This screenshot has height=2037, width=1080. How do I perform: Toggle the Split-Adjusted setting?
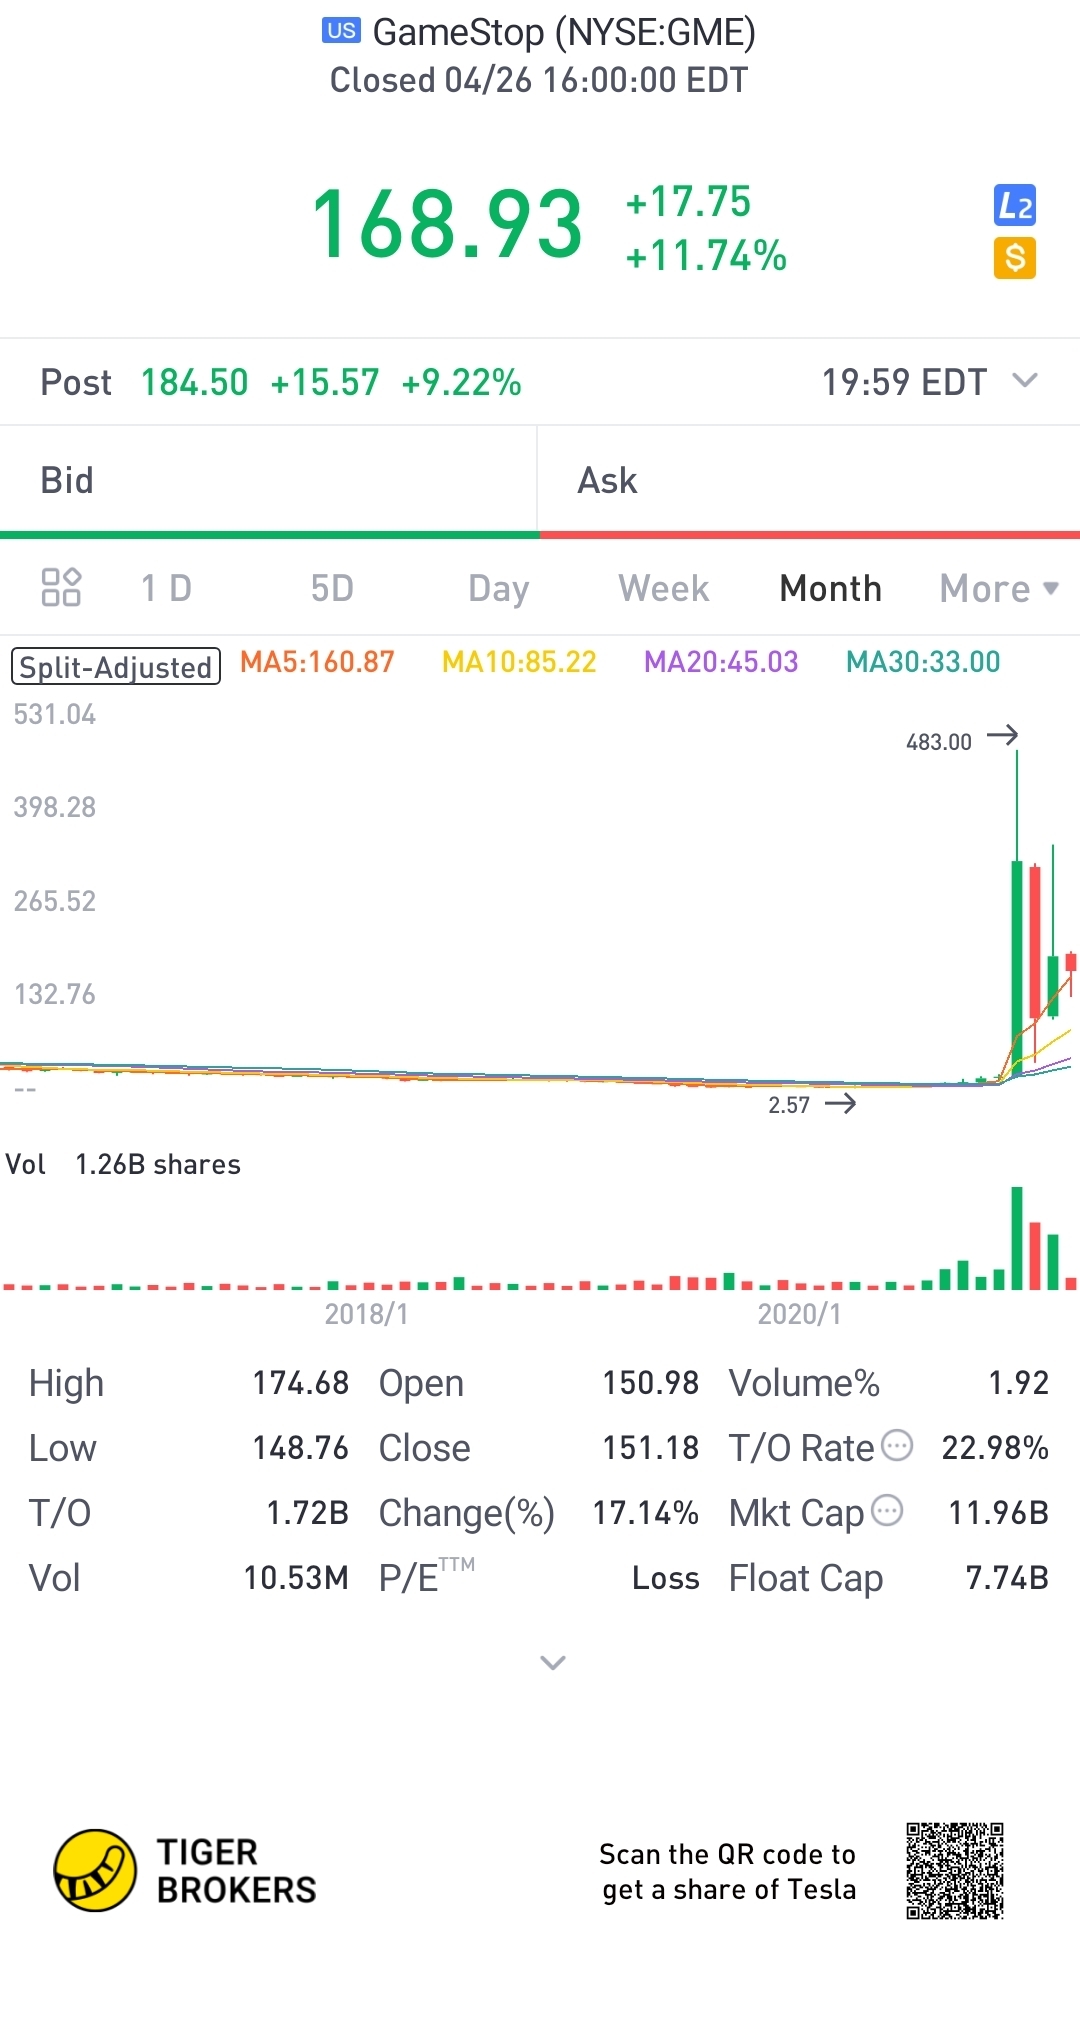[116, 666]
